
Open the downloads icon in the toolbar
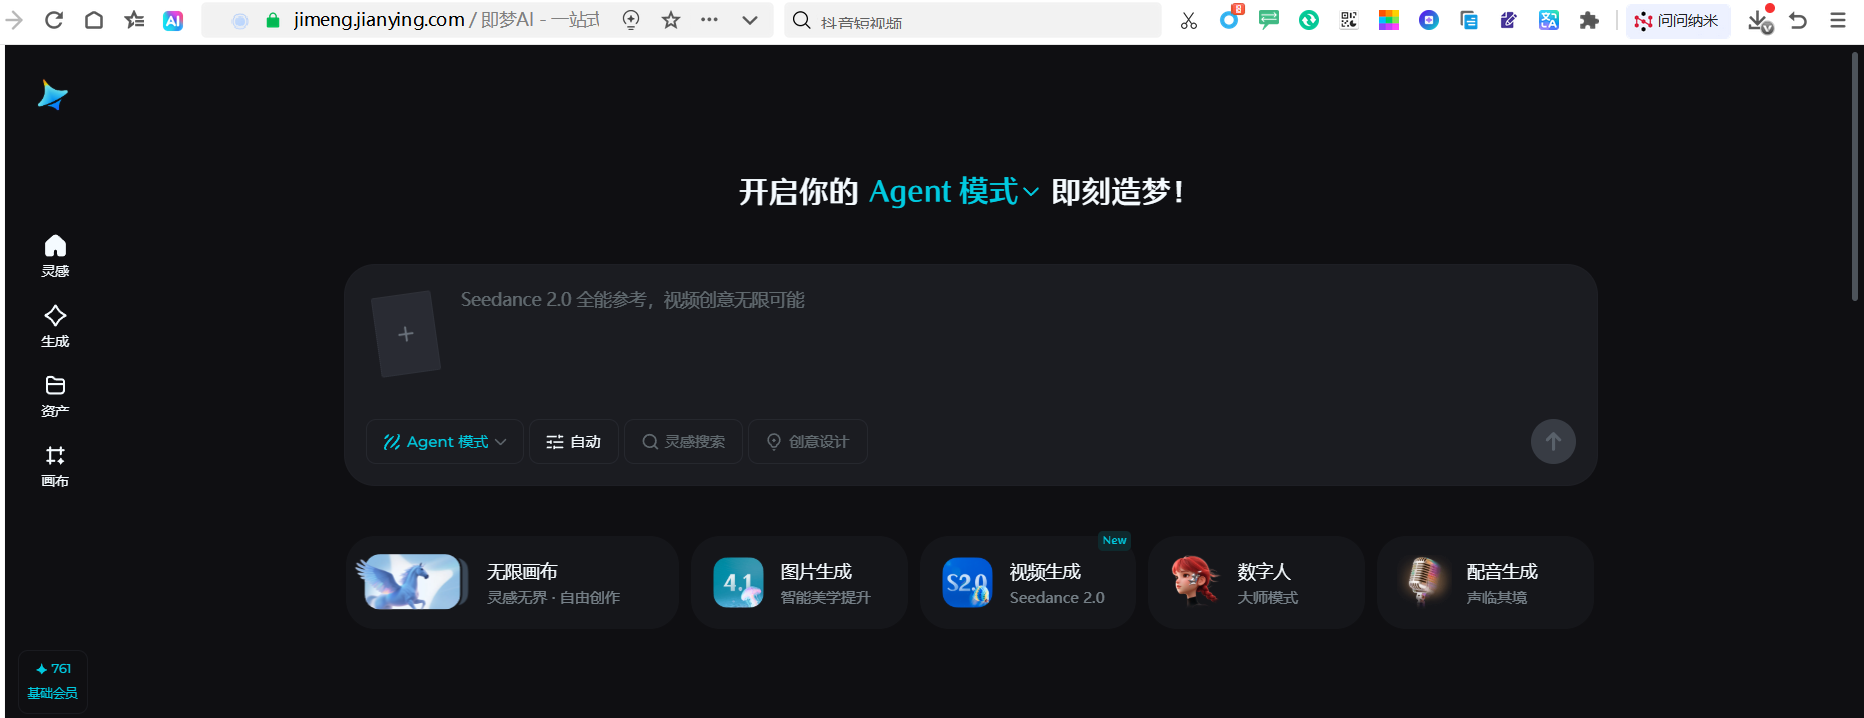point(1760,20)
